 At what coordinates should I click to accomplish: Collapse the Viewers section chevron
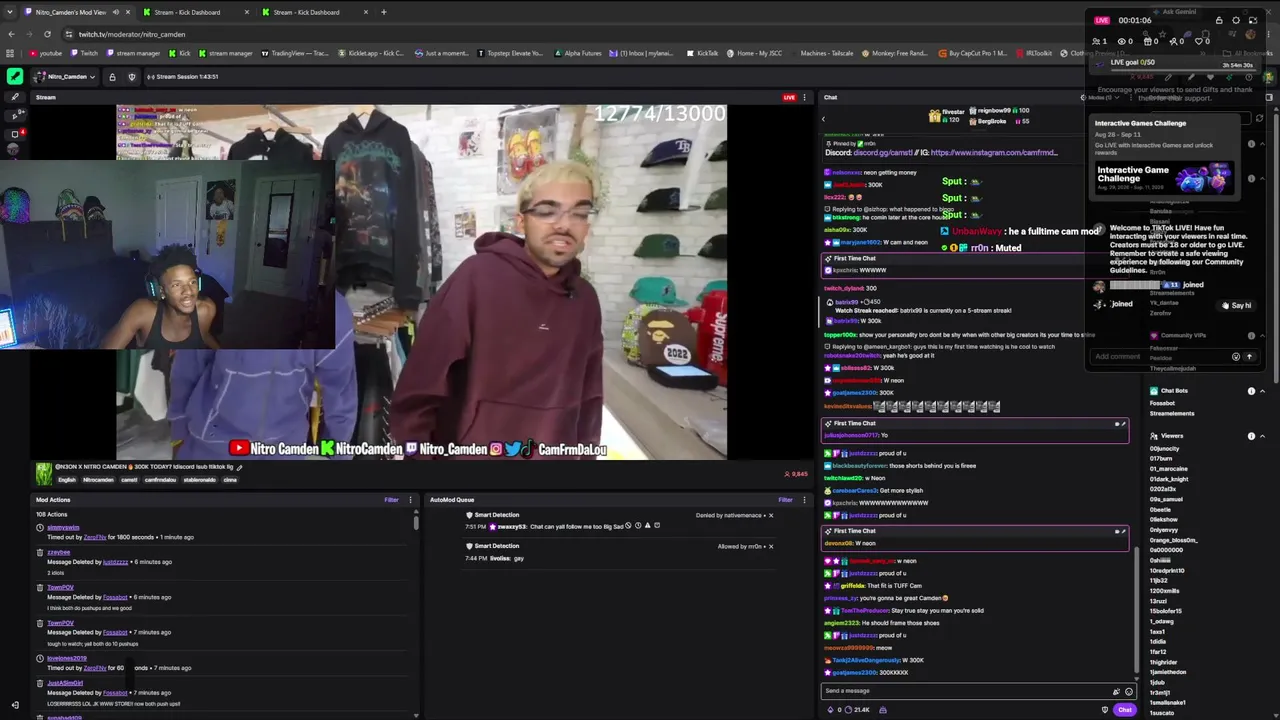click(x=1262, y=436)
